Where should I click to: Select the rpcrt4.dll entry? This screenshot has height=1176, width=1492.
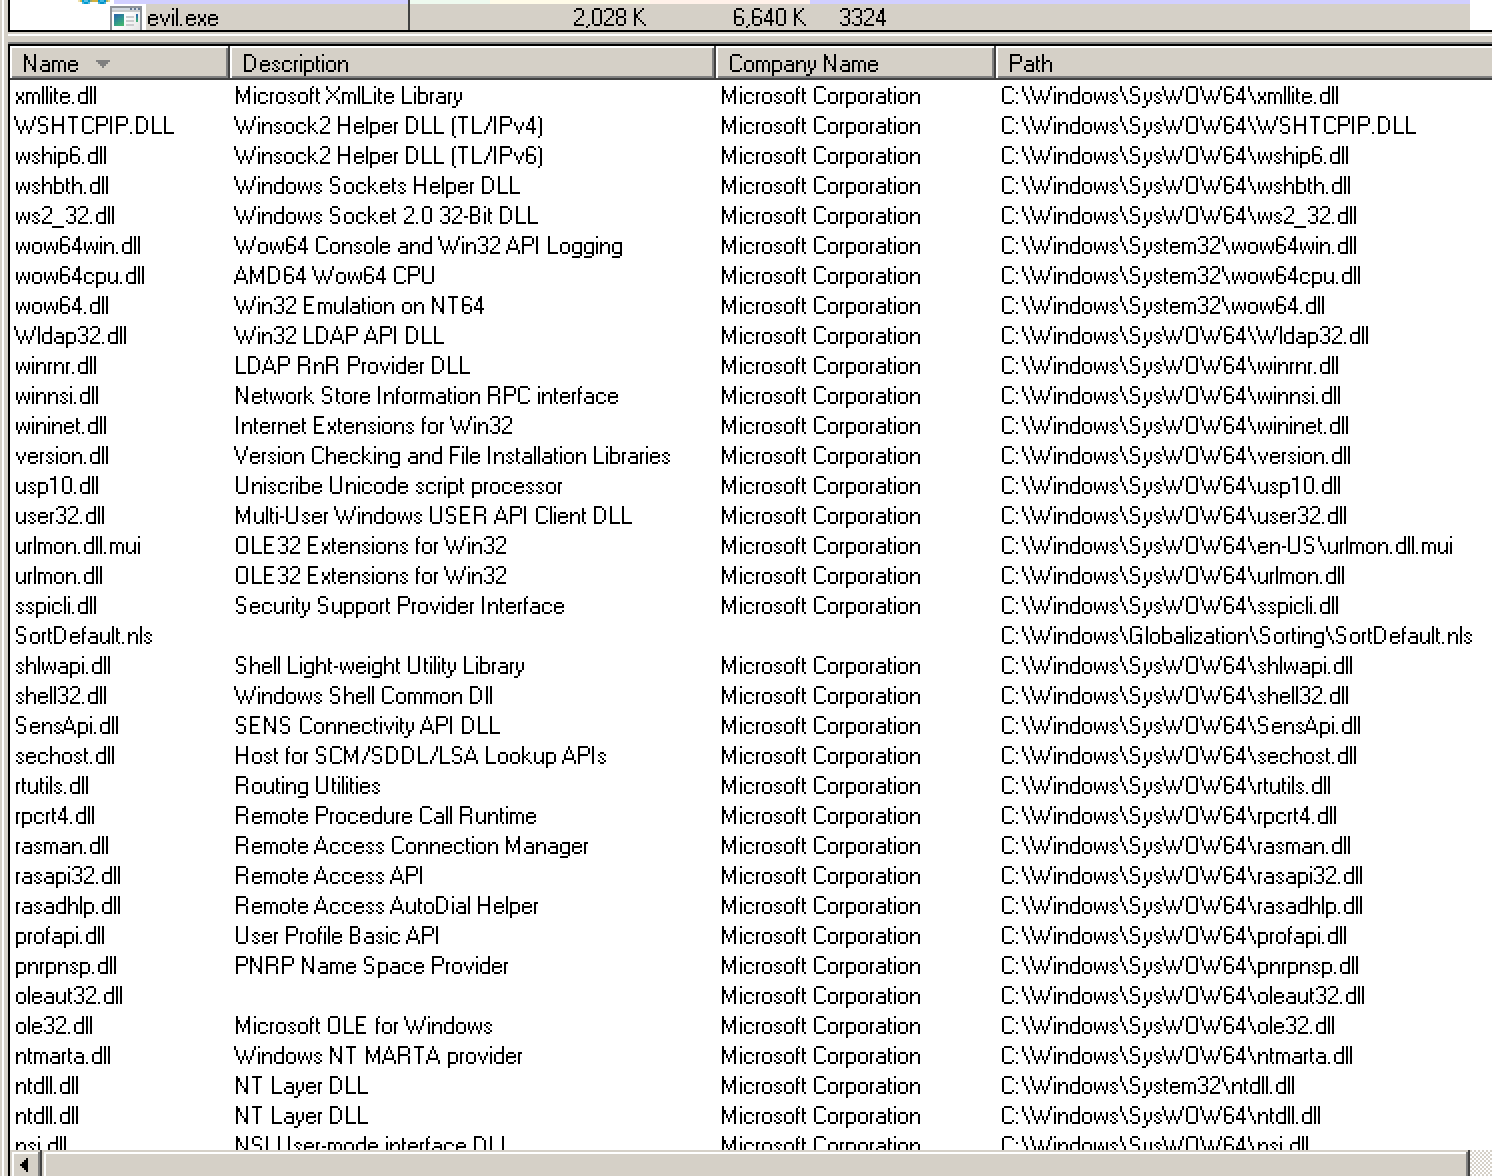click(55, 816)
